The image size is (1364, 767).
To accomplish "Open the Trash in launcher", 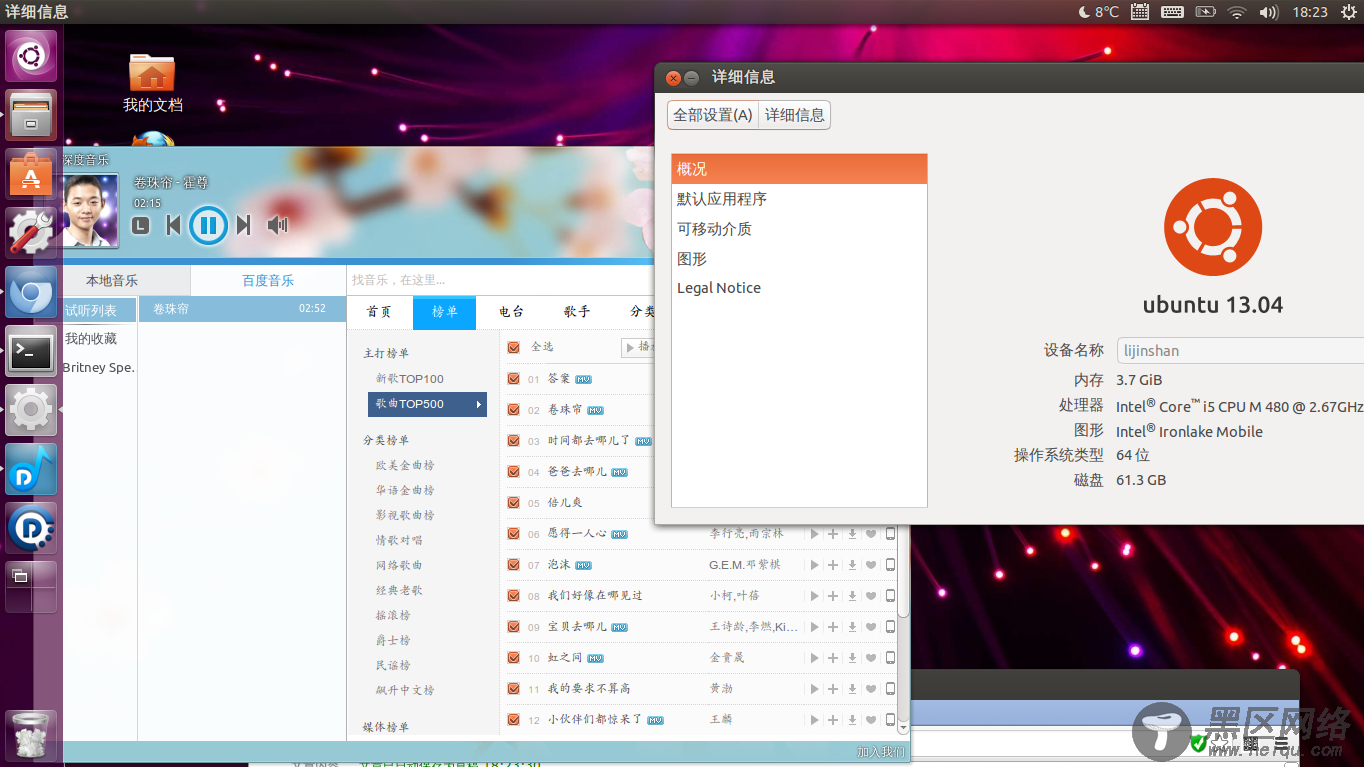I will [x=31, y=737].
